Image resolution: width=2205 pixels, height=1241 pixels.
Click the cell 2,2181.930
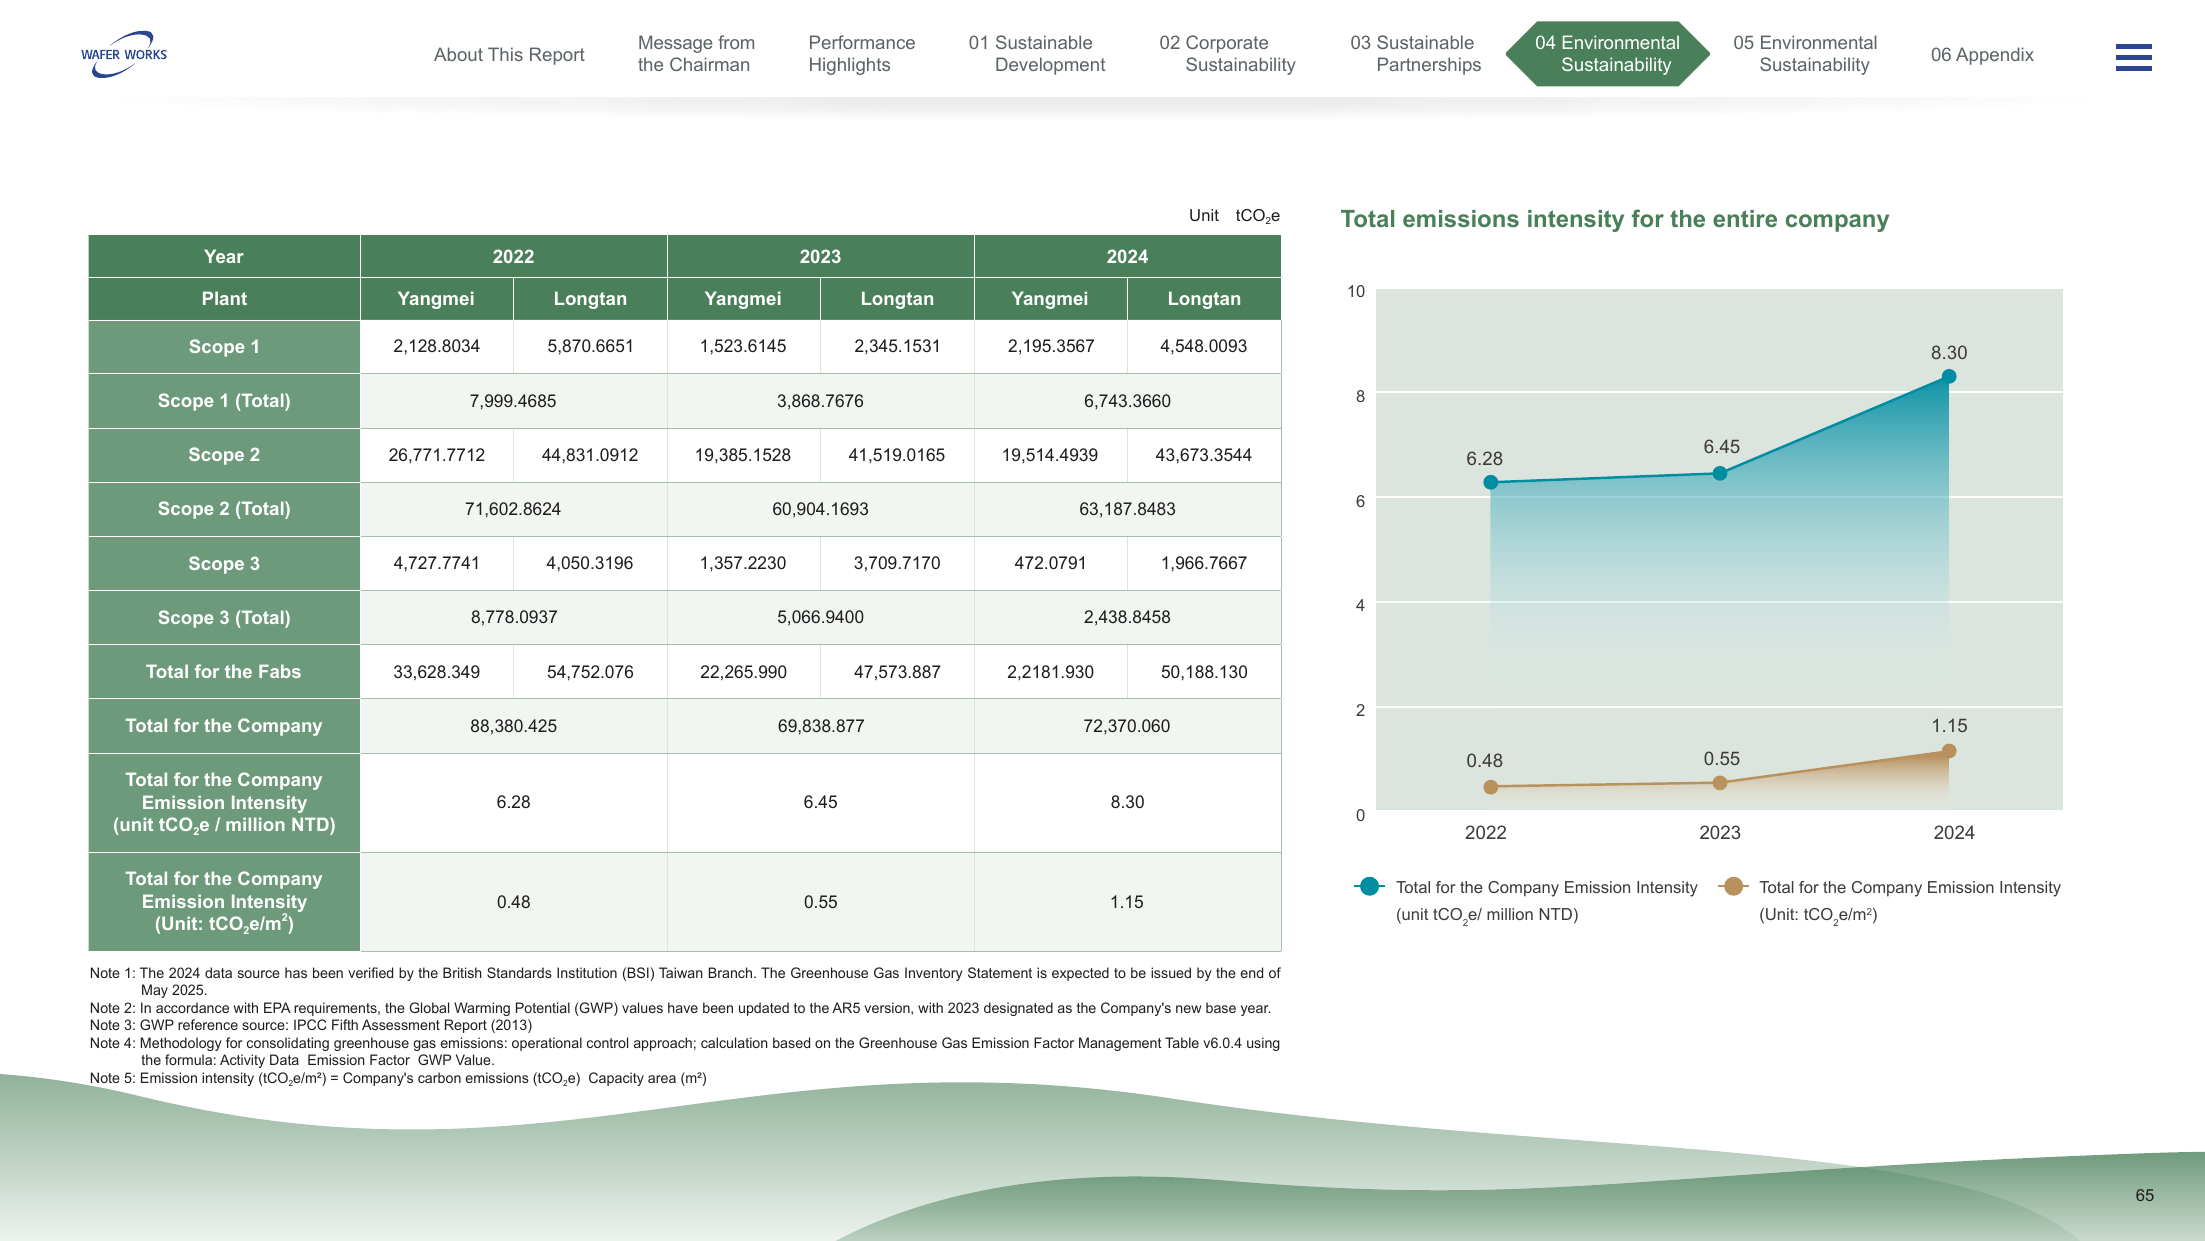coord(1050,672)
